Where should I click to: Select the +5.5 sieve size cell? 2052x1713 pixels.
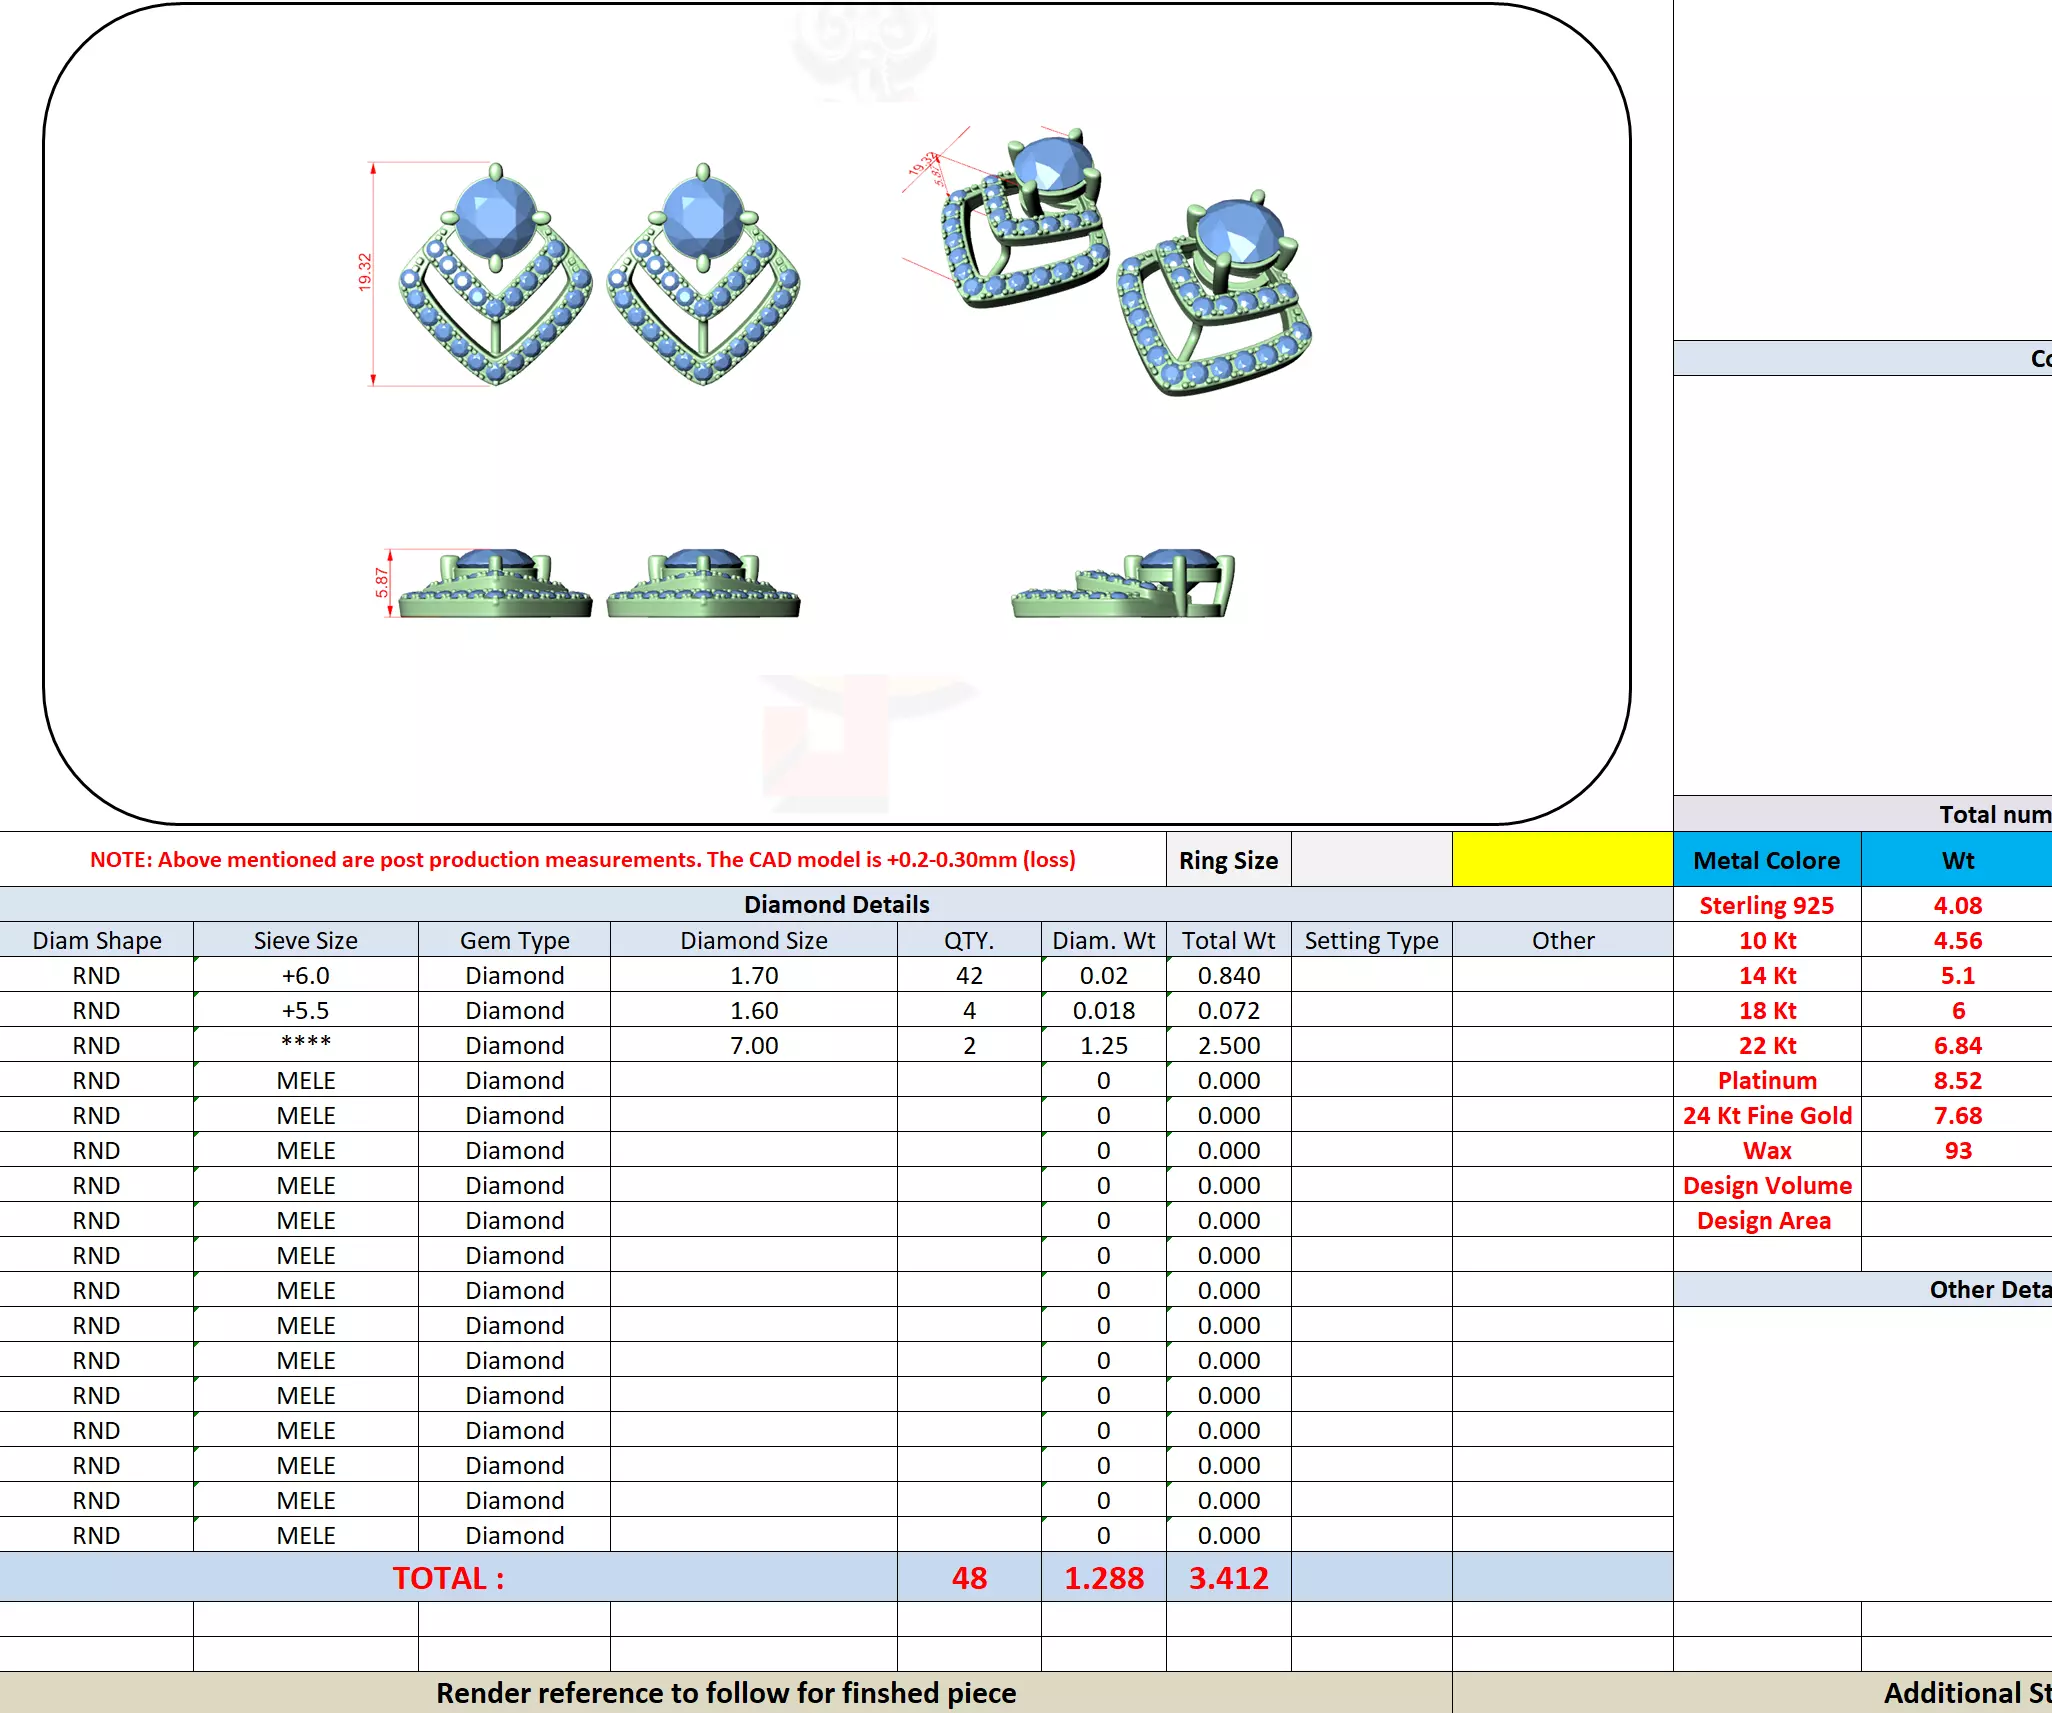pos(305,1010)
